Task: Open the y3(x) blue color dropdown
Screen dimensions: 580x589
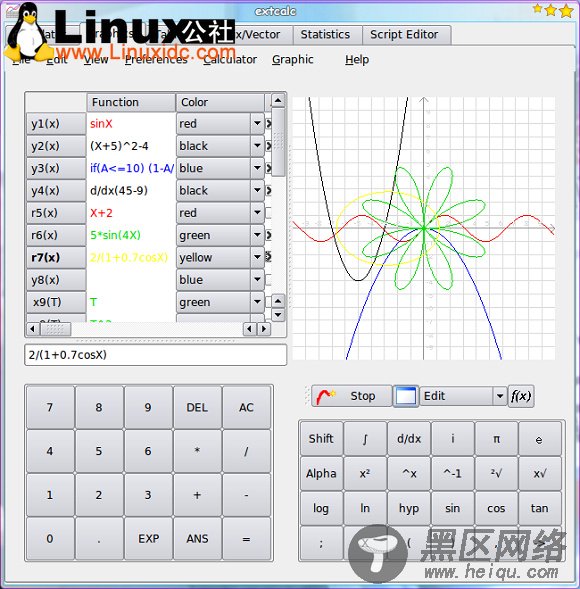Action: (x=221, y=168)
